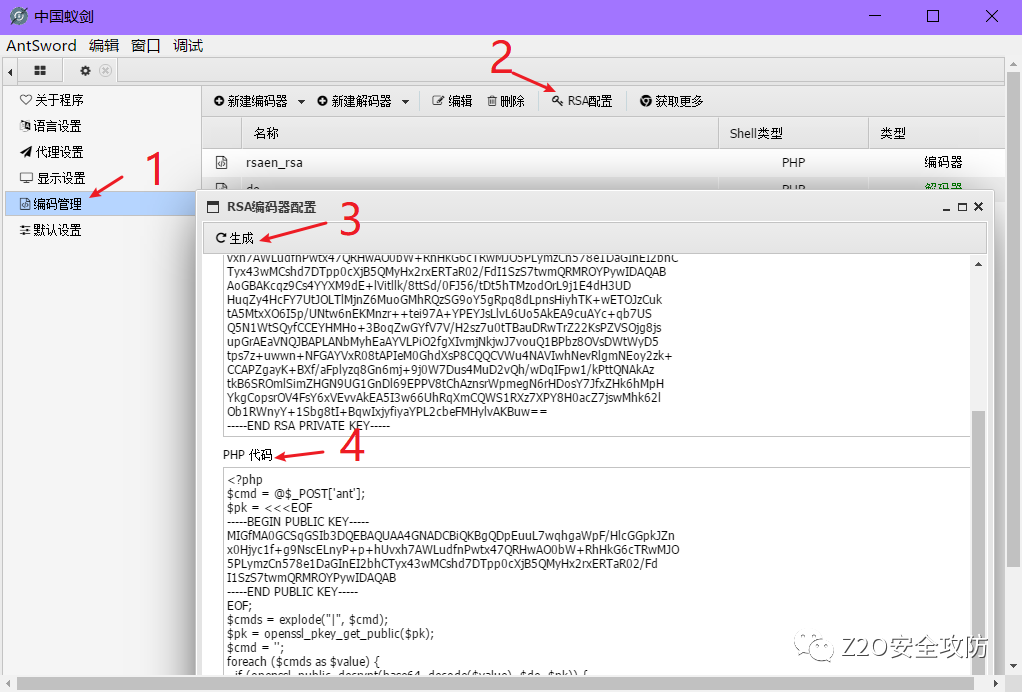Close the RSA编码器配置 dialog
The height and width of the screenshot is (692, 1022).
click(x=978, y=207)
